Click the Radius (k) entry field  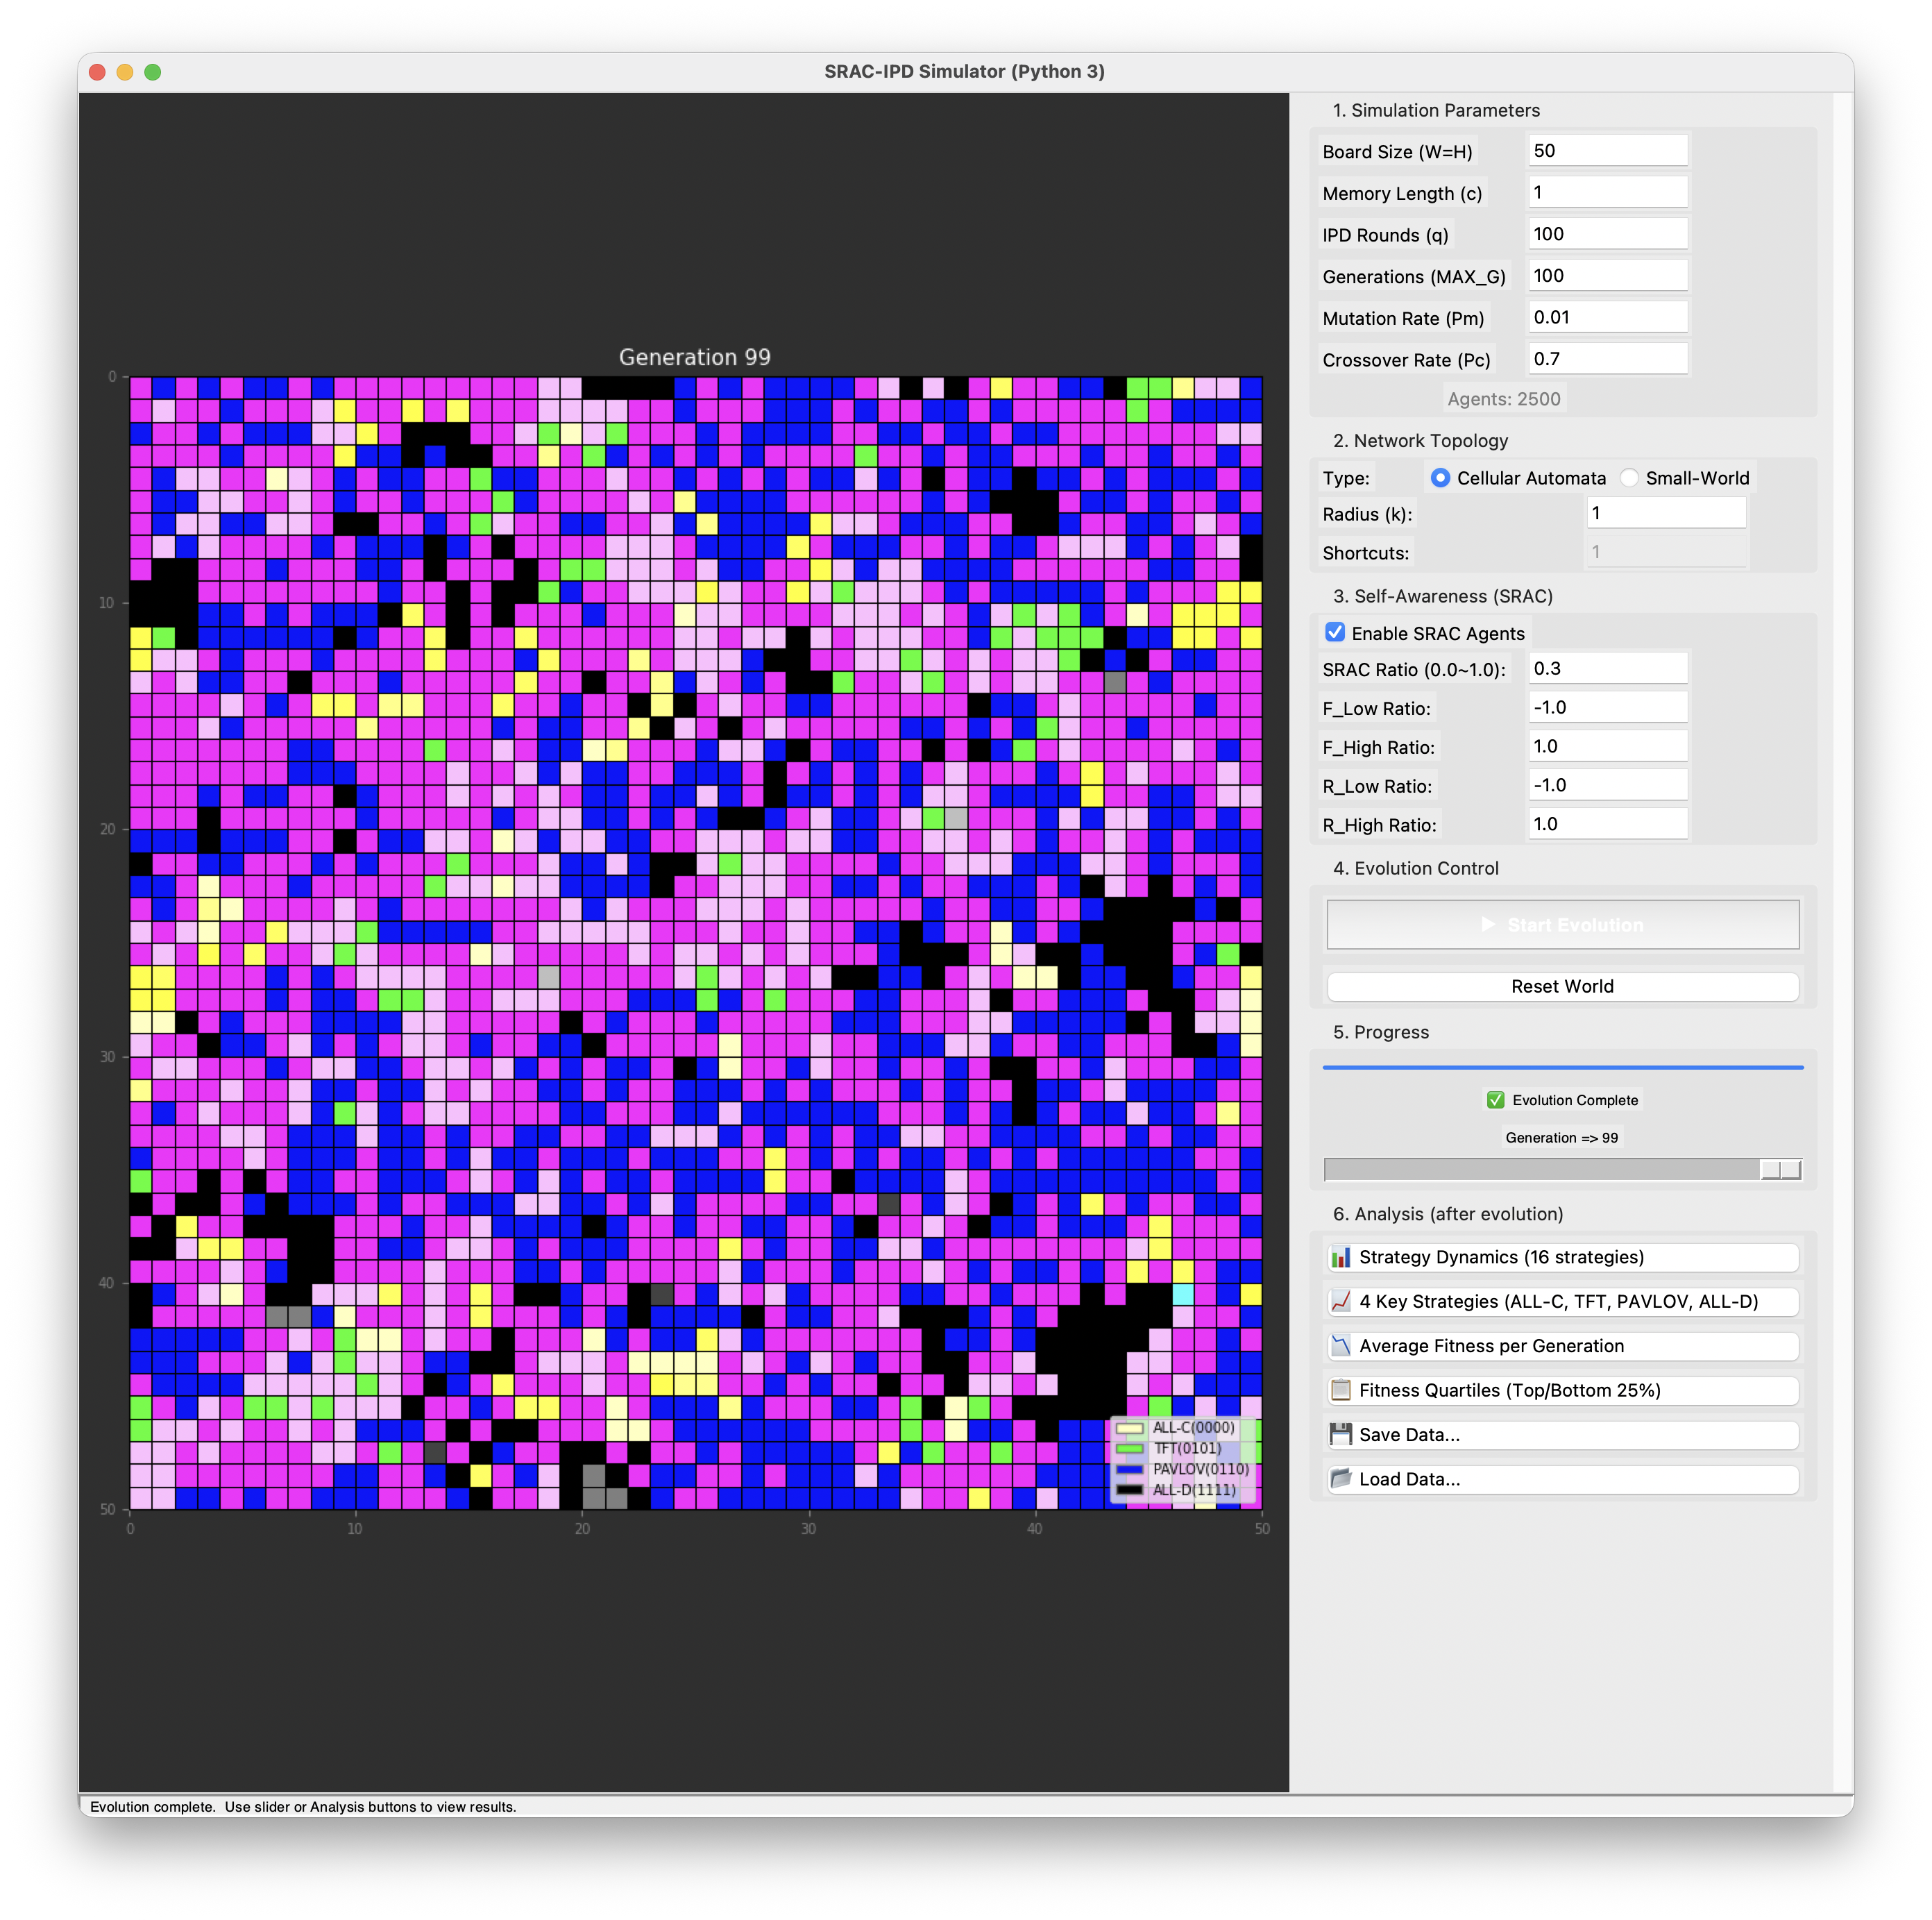[x=1665, y=513]
